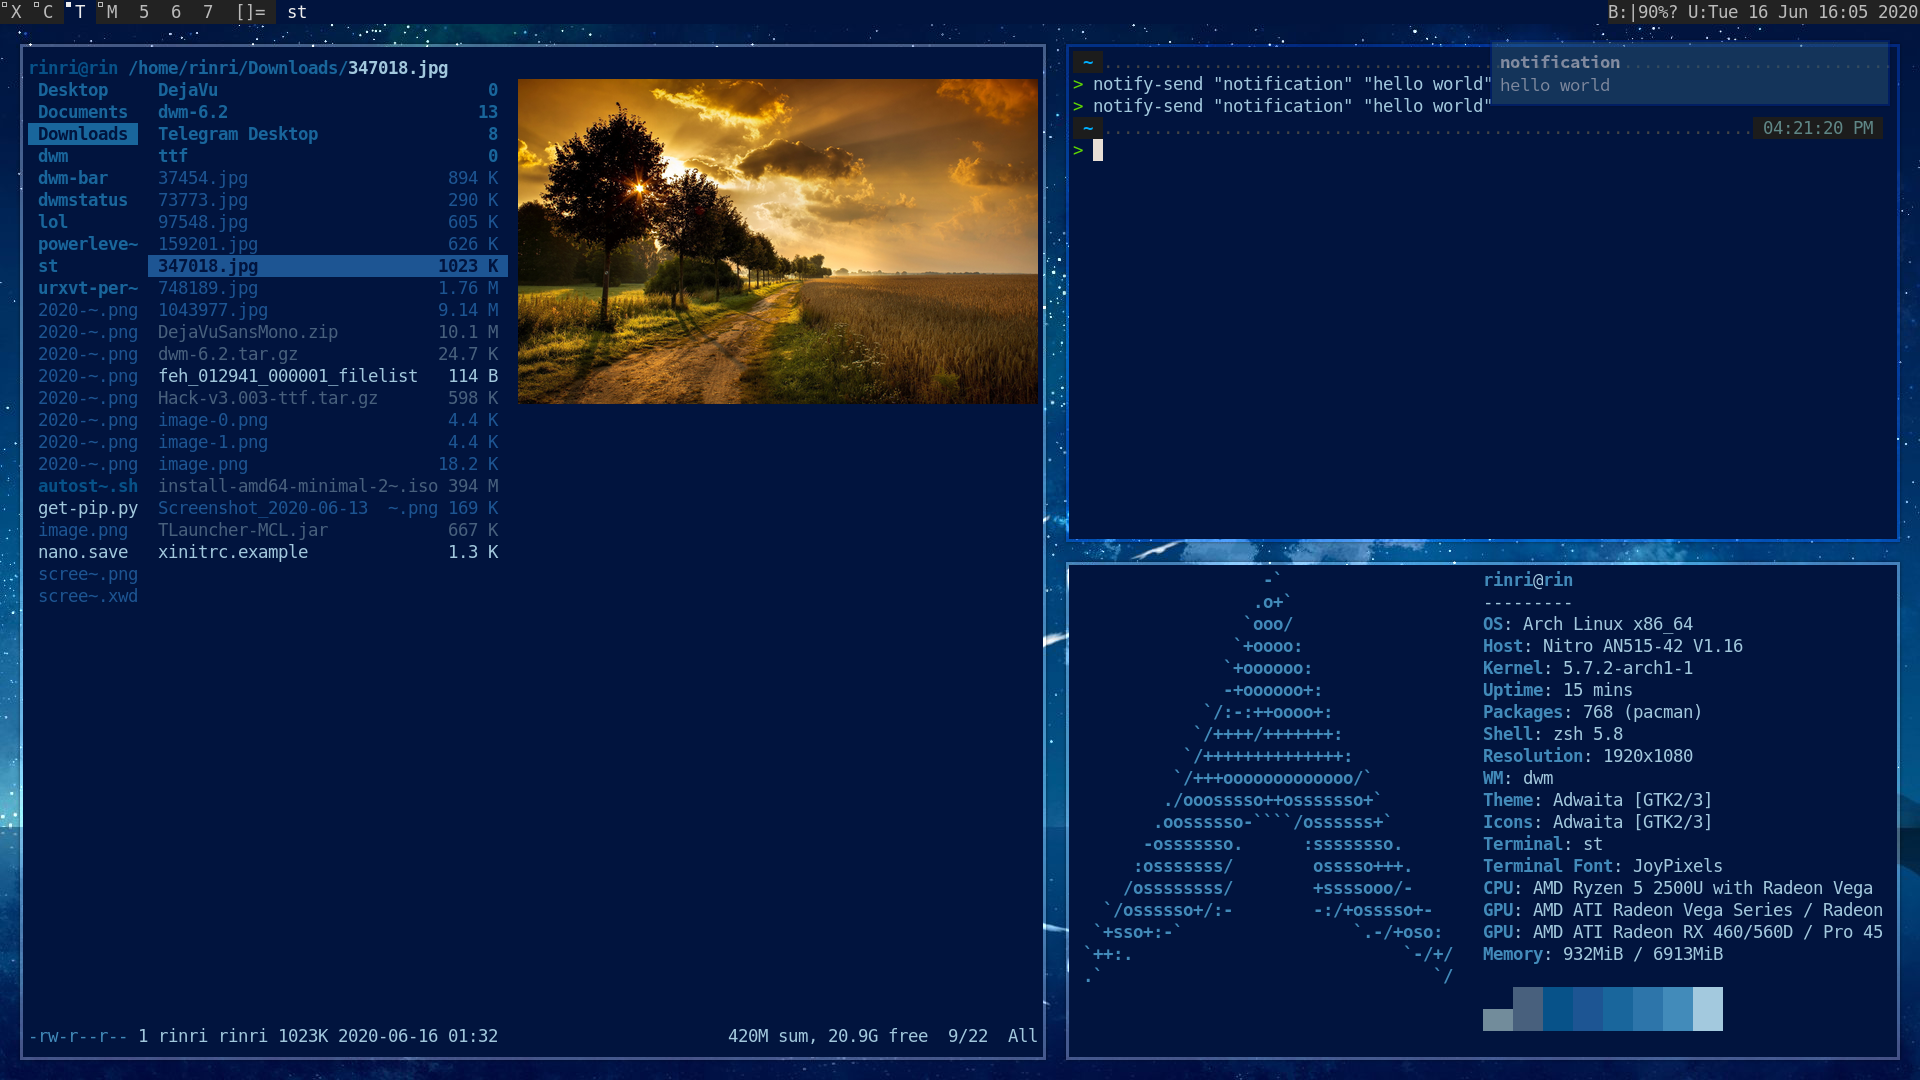Click the lightest pale-blue neofetch swatch
The image size is (1920, 1080).
[1708, 1009]
